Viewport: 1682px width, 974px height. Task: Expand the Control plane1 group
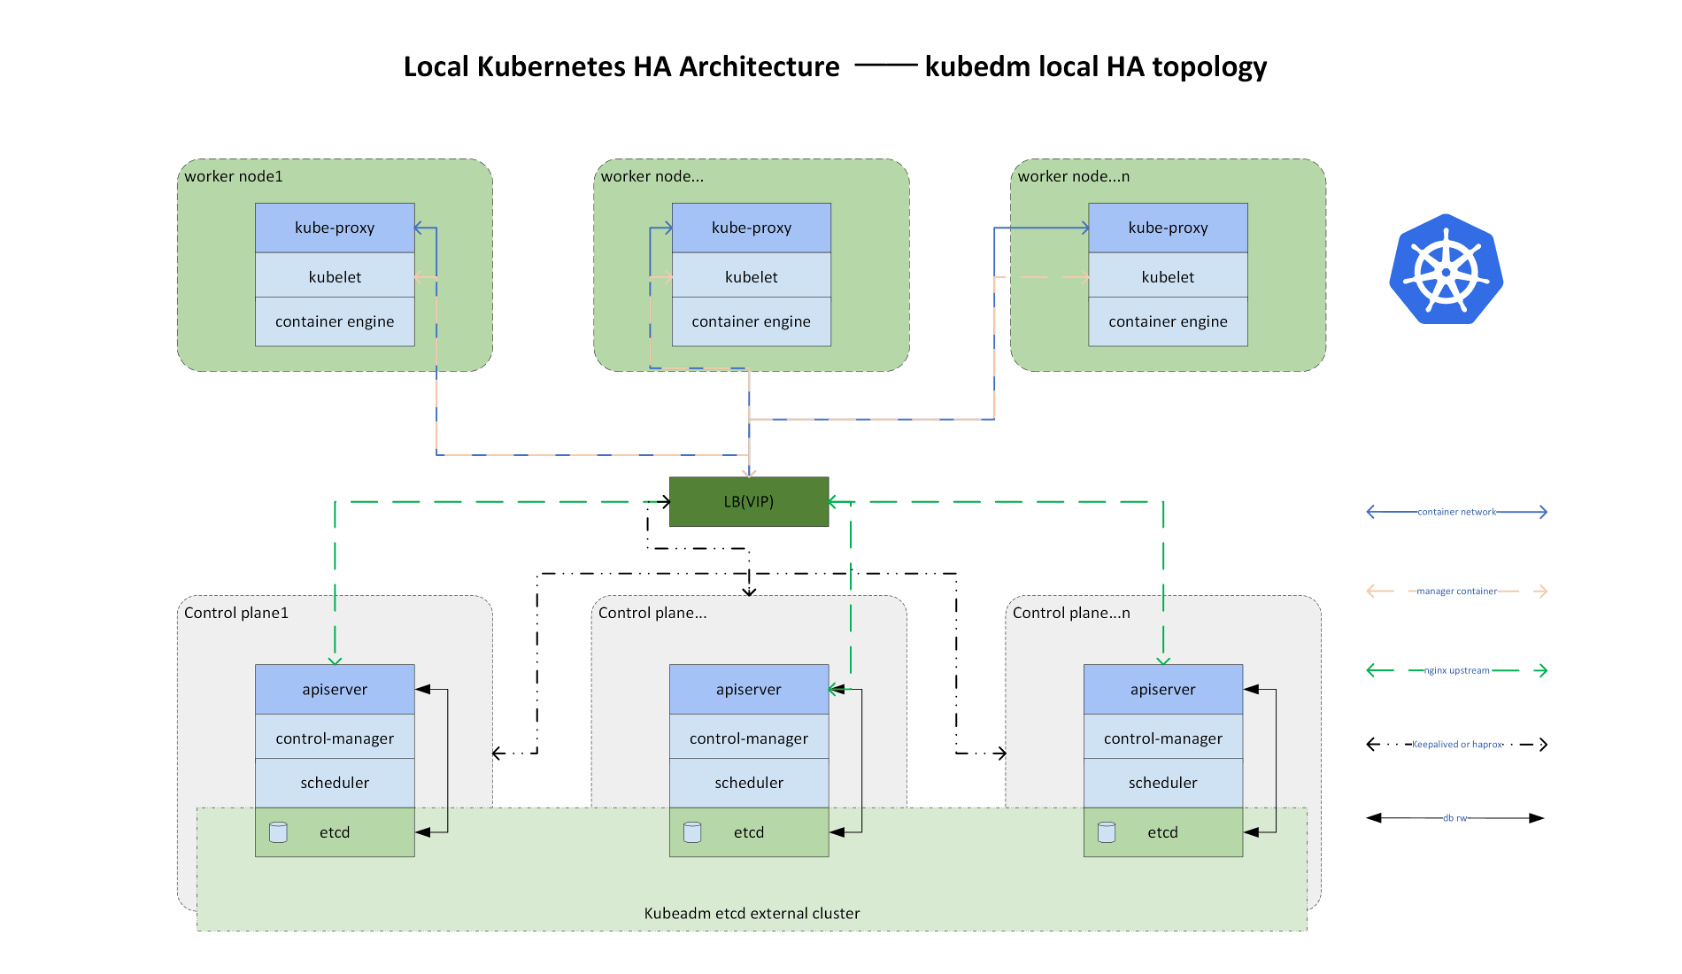click(x=236, y=613)
